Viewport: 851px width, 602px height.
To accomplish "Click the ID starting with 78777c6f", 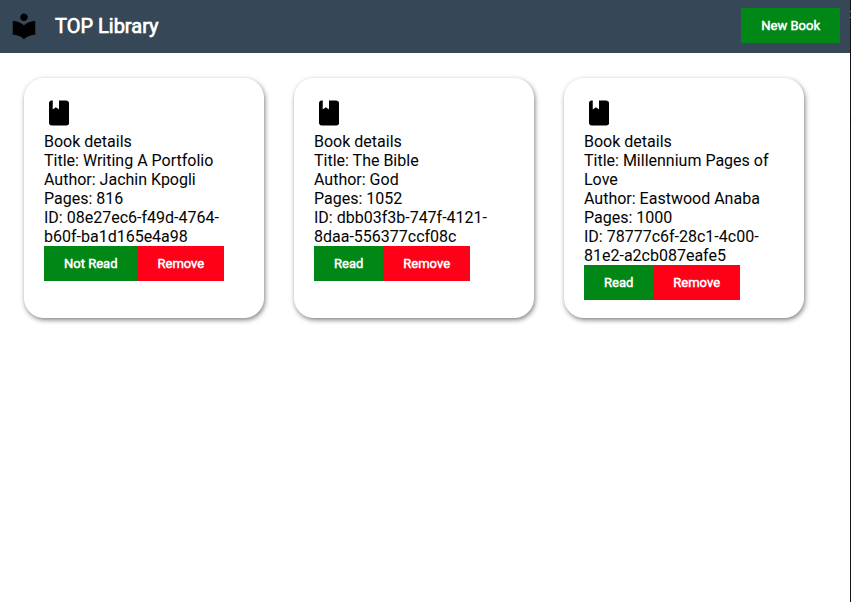I will click(671, 246).
